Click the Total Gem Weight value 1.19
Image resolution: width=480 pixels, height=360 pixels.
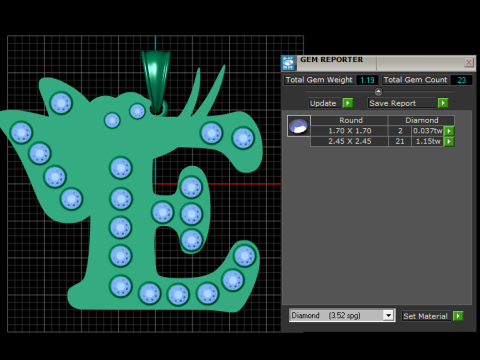367,80
